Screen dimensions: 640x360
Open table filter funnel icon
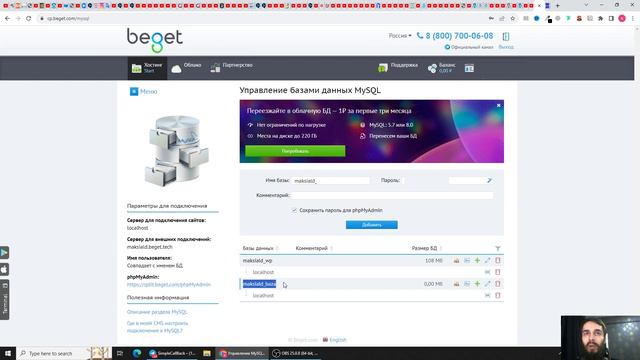pyautogui.click(x=498, y=248)
